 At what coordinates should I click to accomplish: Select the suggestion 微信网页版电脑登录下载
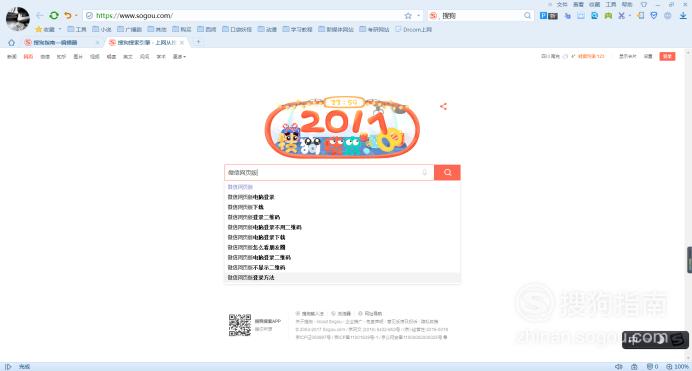[x=342, y=237]
